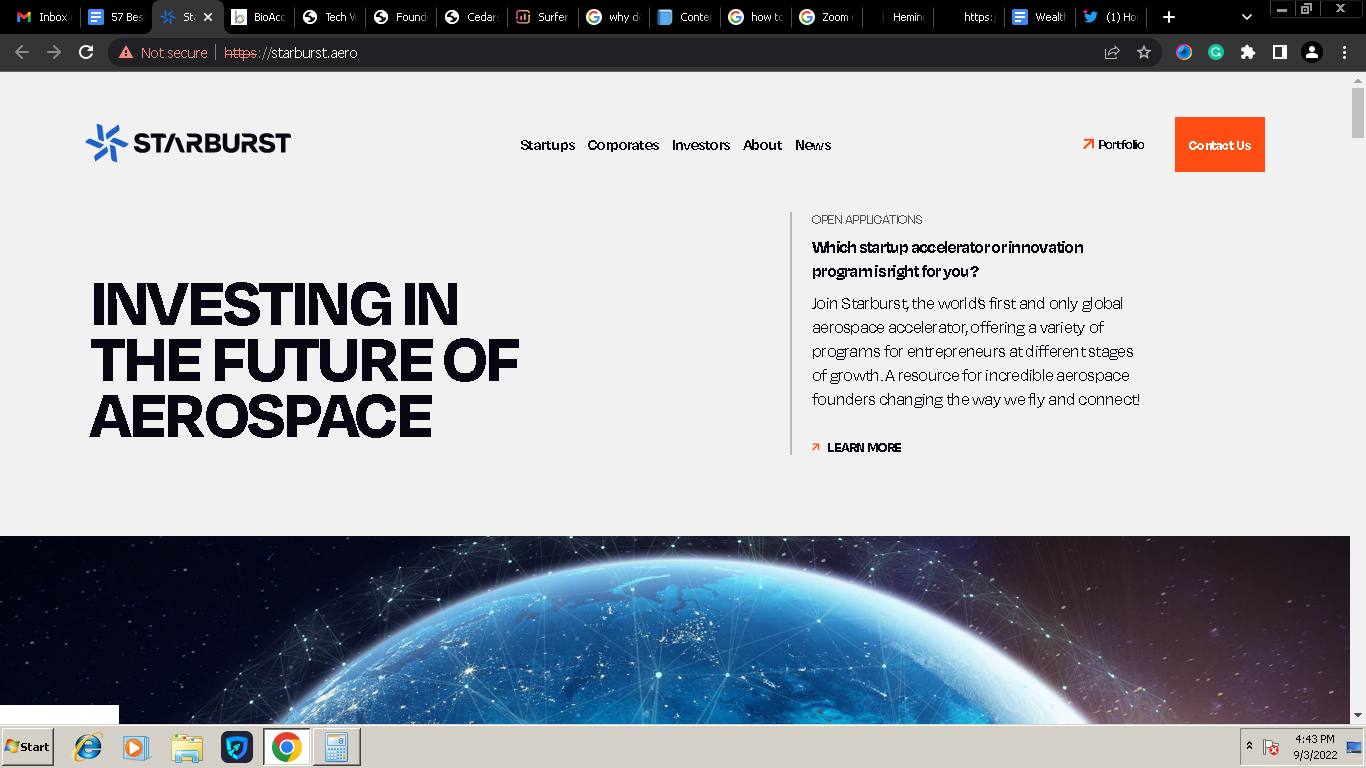1366x768 pixels.
Task: Close the active Starburst tab
Action: coord(208,17)
